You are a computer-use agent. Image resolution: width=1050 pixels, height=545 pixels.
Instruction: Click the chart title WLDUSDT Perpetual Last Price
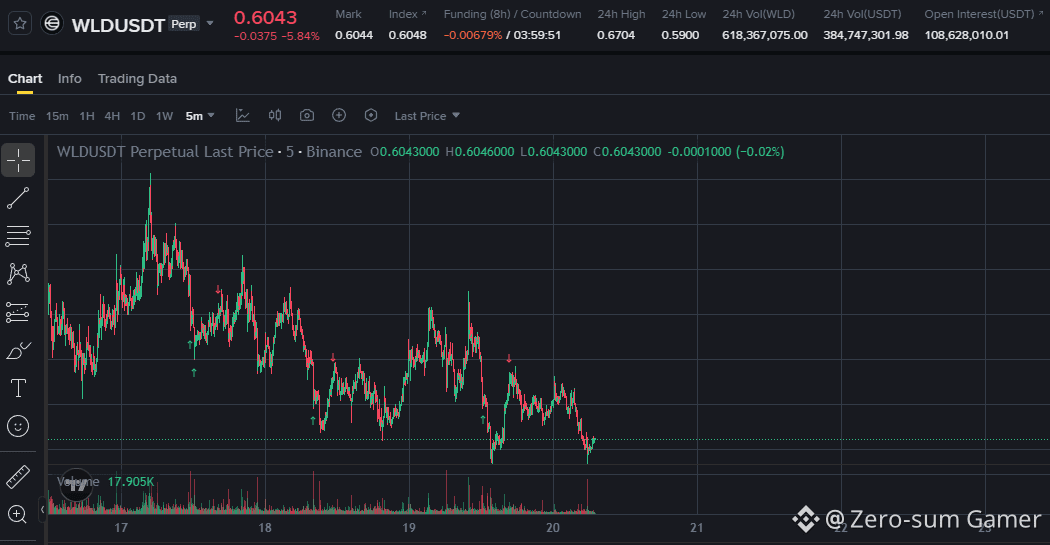point(165,152)
